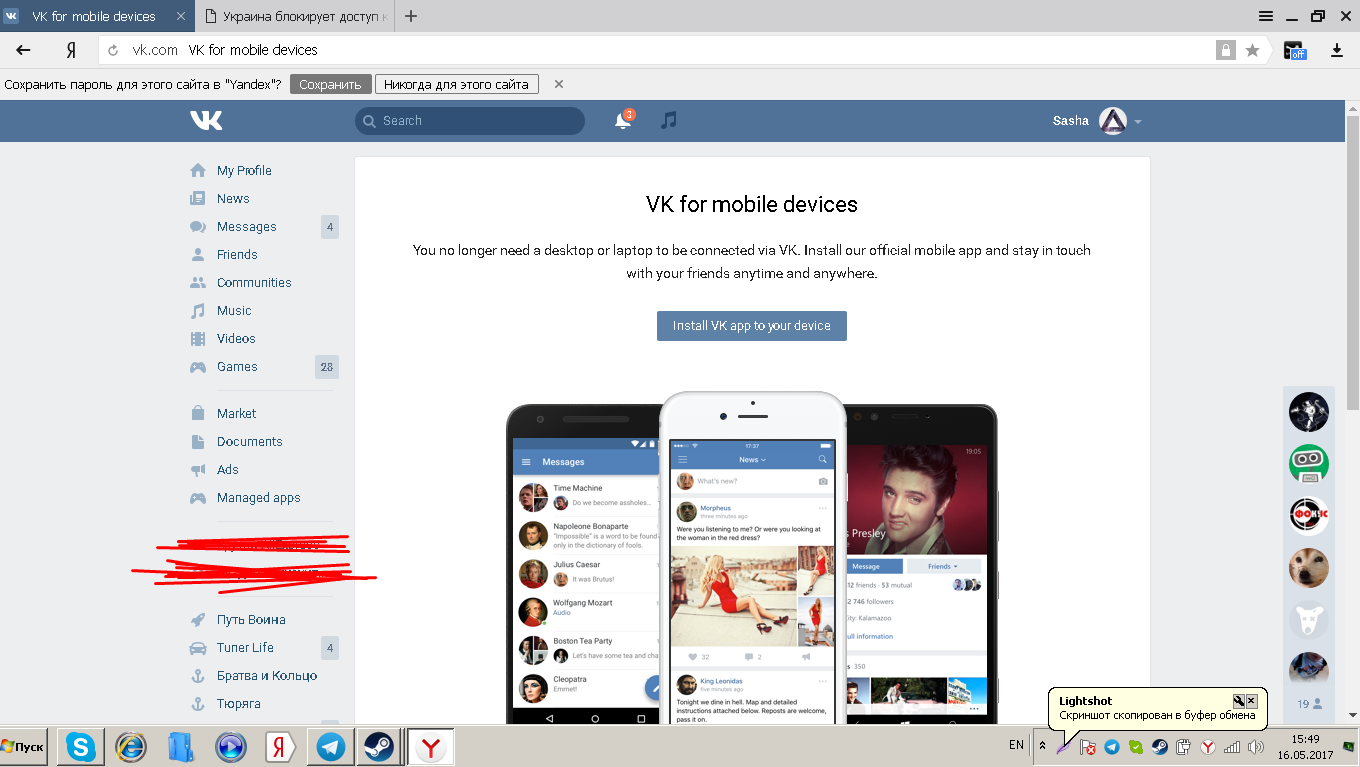Viewport: 1360px width, 767px height.
Task: Click the EN language indicator
Action: point(1016,745)
